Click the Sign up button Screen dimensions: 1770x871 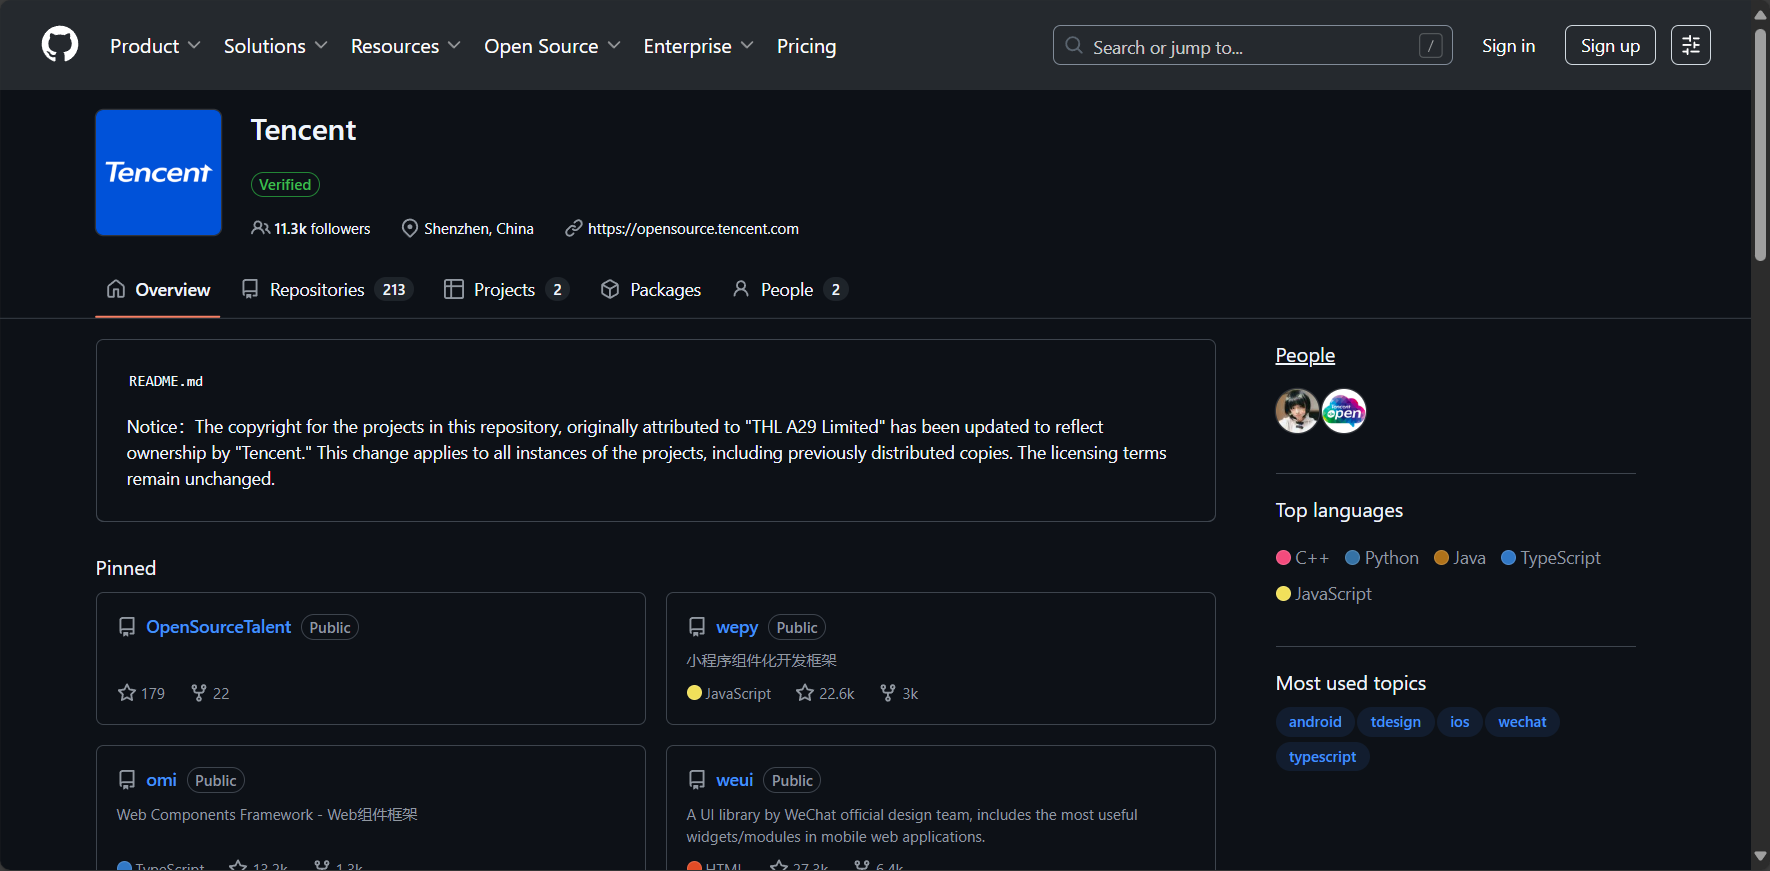1610,46
